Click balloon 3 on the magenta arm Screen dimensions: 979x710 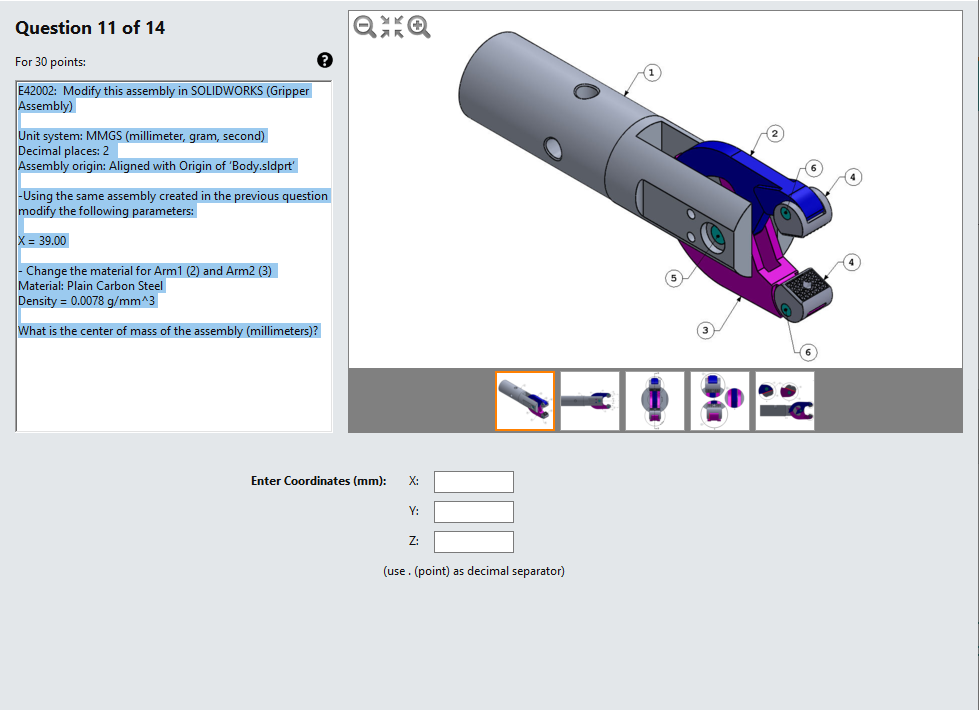(706, 330)
